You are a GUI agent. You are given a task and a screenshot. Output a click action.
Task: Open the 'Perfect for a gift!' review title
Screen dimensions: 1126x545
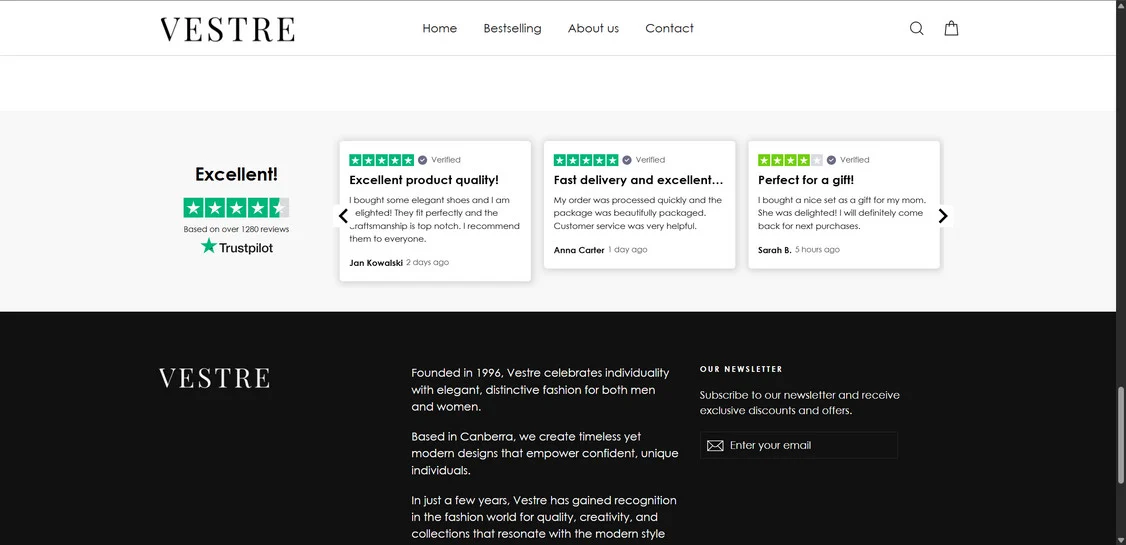[x=806, y=180]
